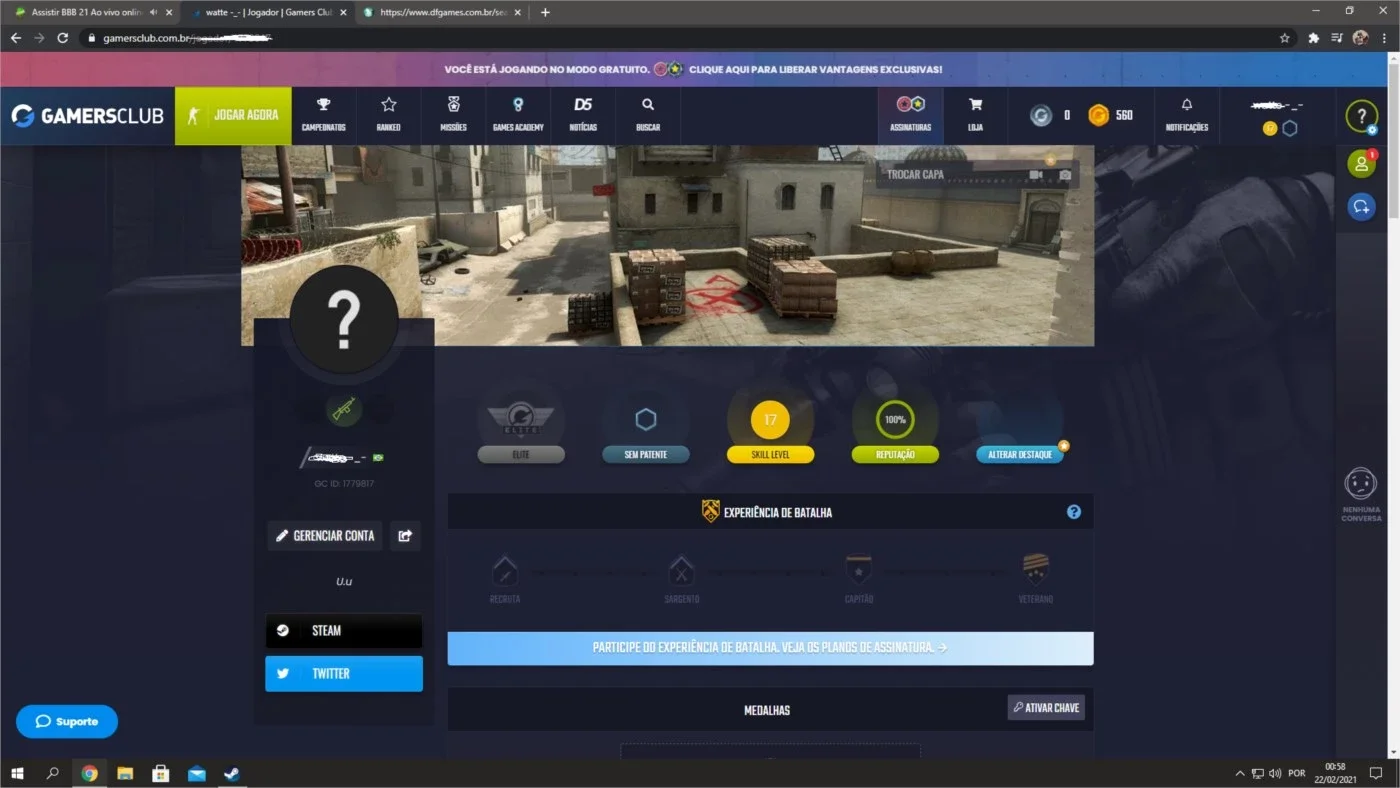The image size is (1400, 788).
Task: Mute the Assistir BBB 21 tab audio
Action: pos(152,12)
